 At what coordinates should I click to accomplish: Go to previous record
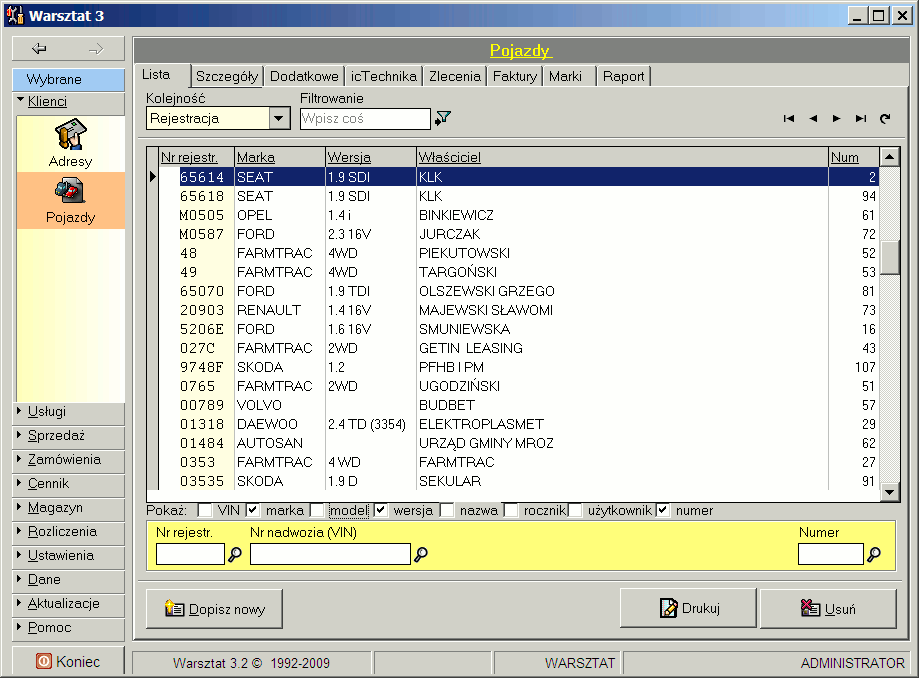[813, 118]
